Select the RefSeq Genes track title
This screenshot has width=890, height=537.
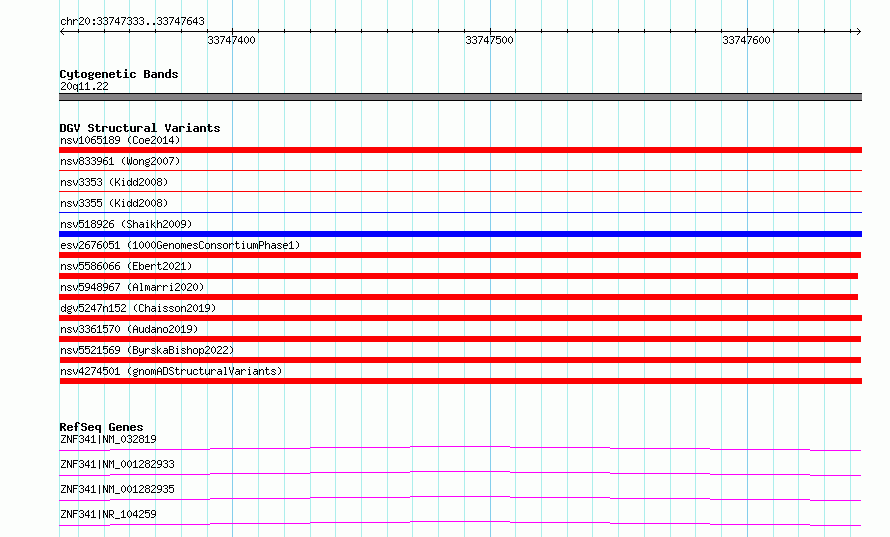click(x=102, y=427)
